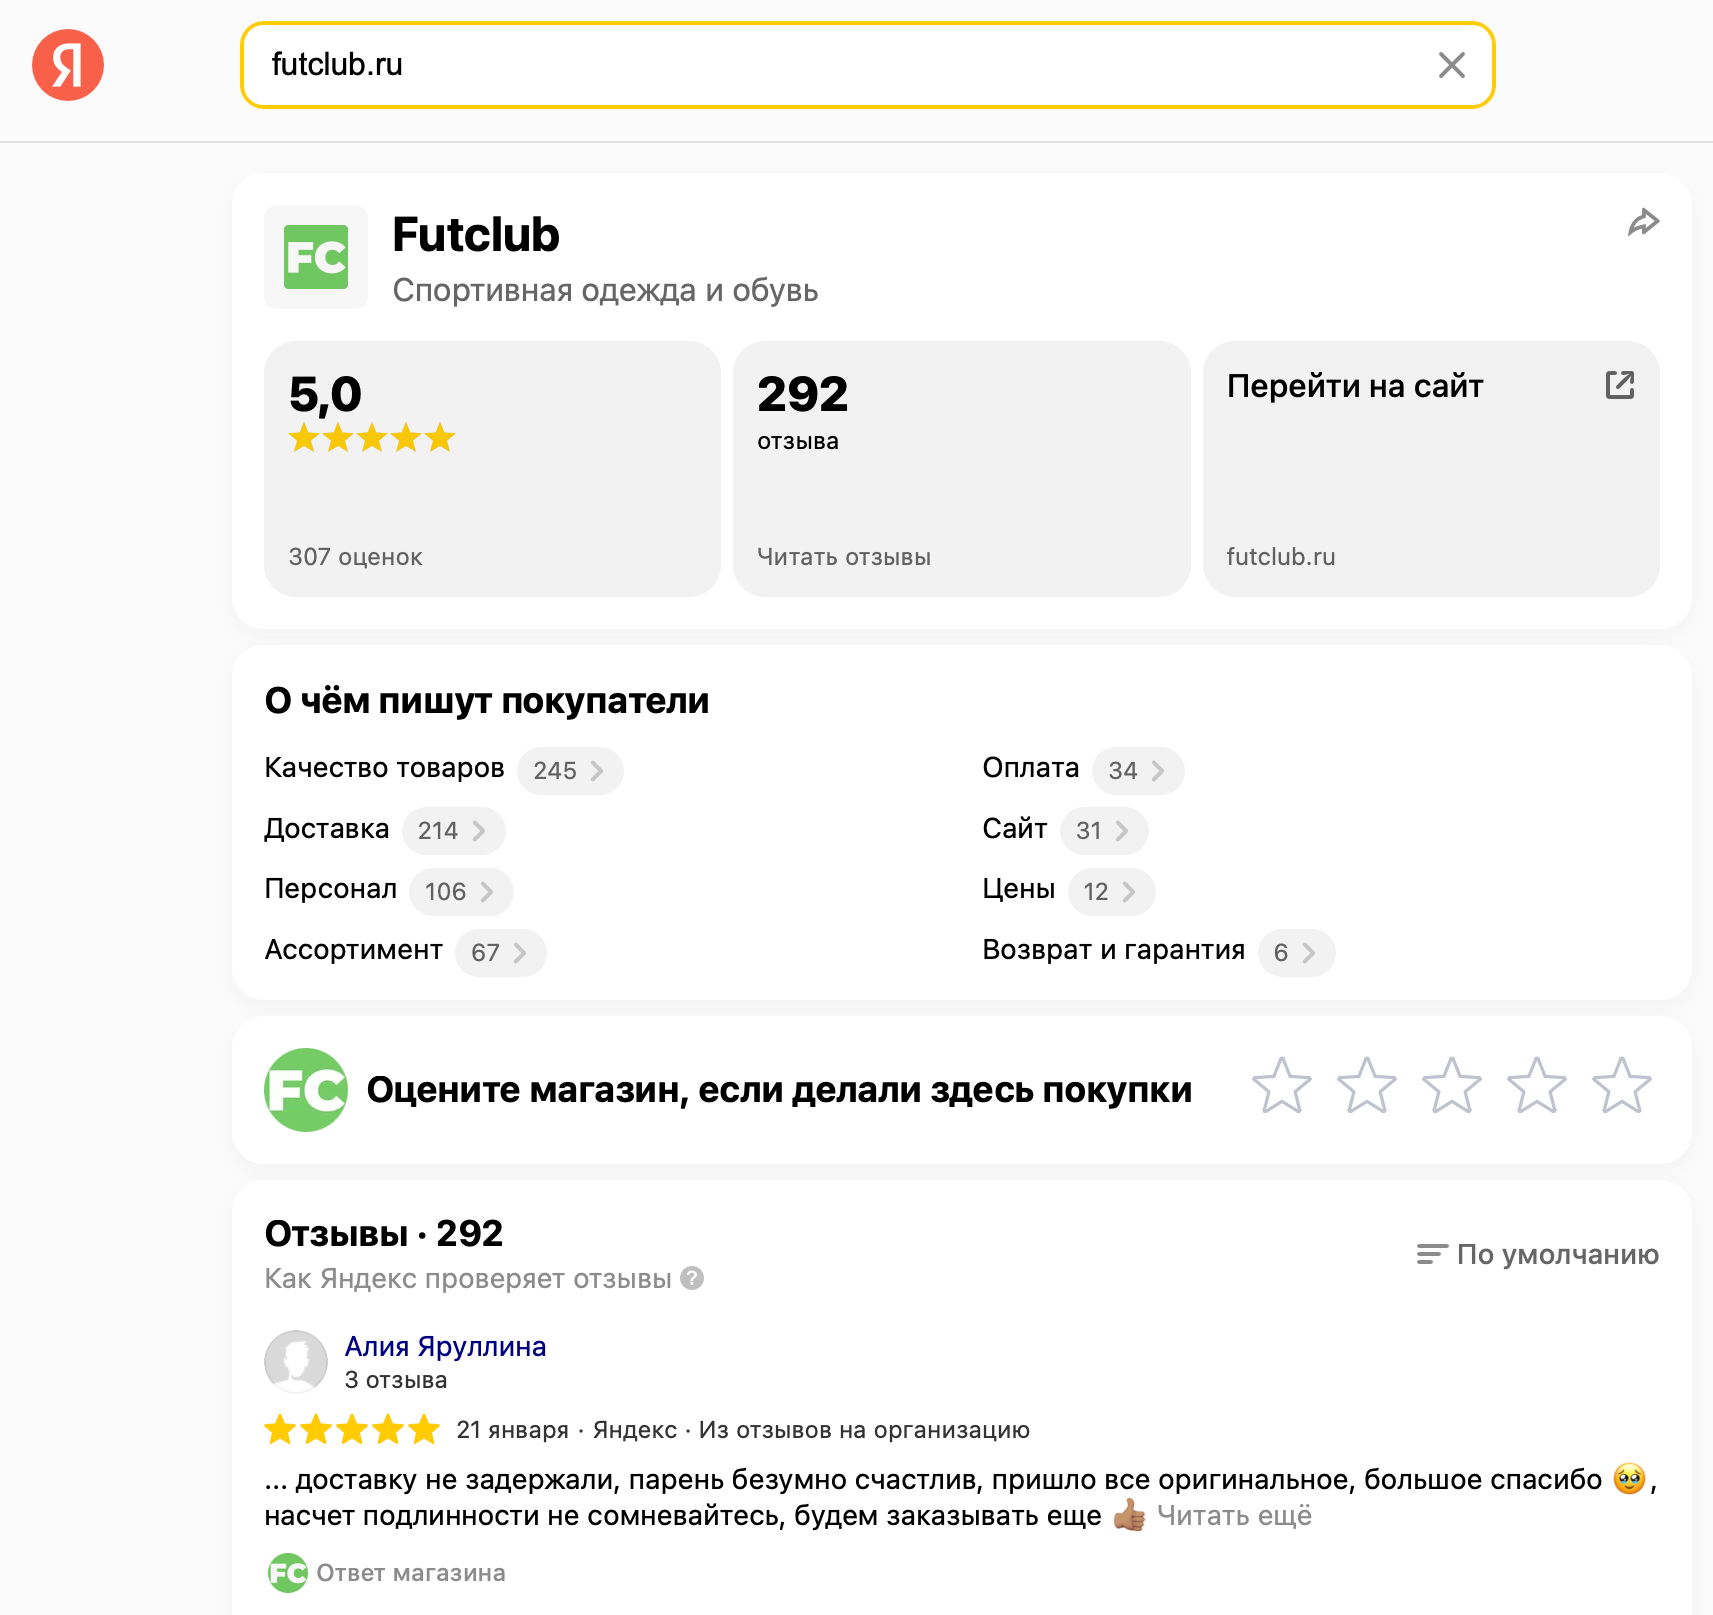Rate the shop two stars
This screenshot has width=1713, height=1615.
coord(1367,1087)
